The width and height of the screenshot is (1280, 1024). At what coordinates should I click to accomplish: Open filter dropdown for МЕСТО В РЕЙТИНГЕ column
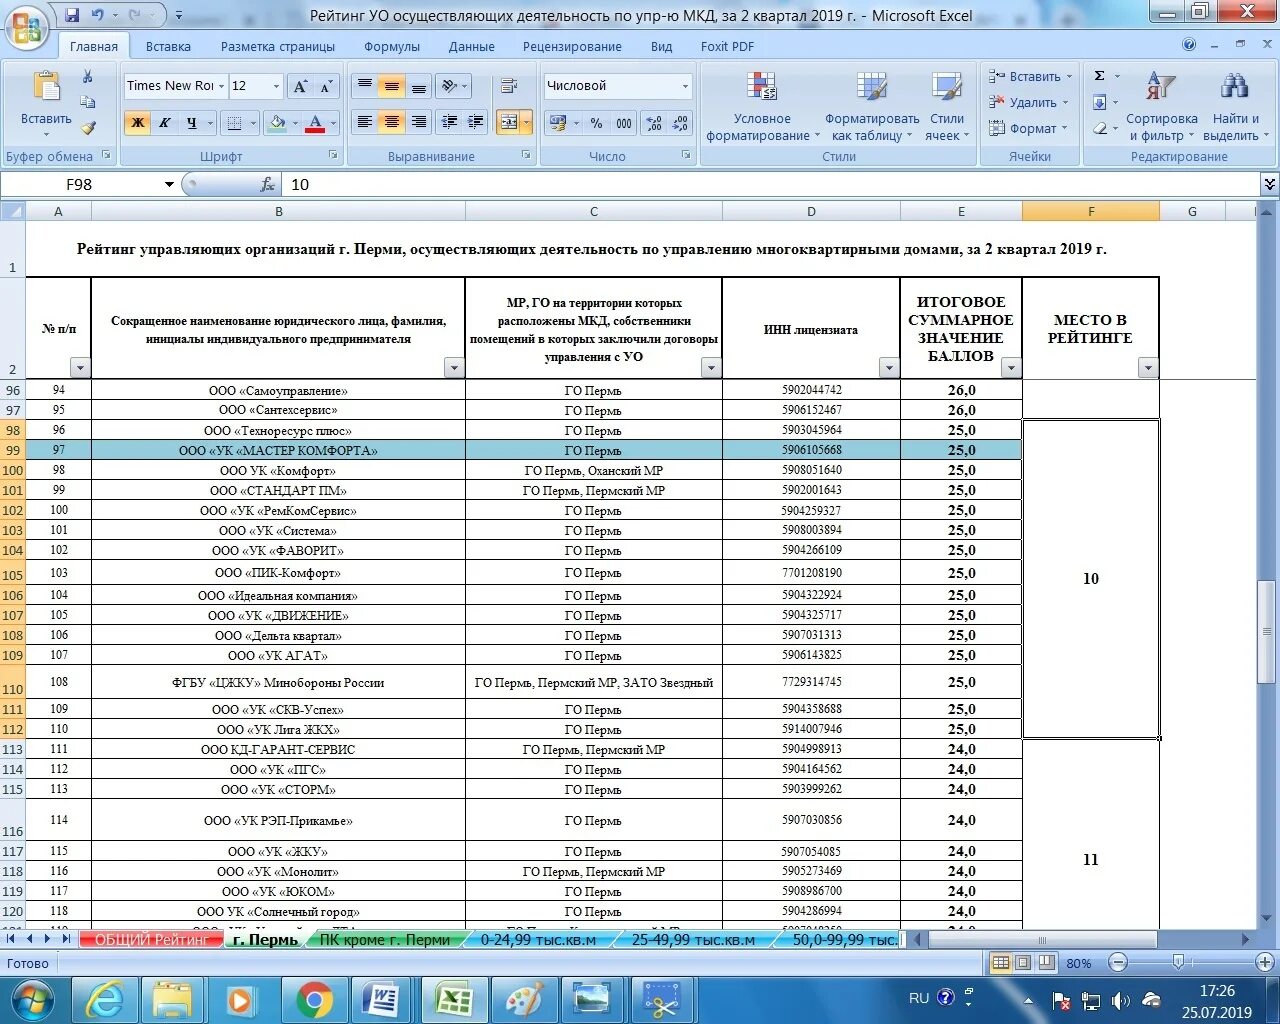[x=1148, y=368]
